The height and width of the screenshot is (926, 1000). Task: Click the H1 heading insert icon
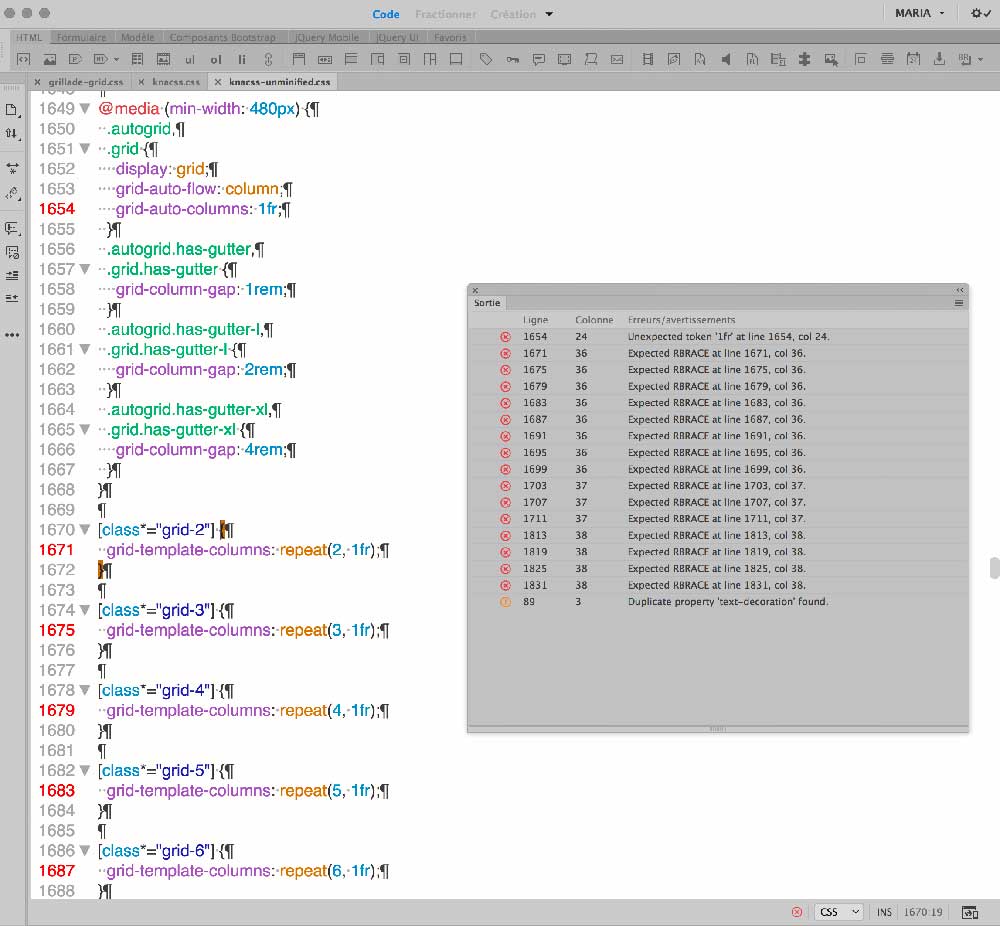[x=100, y=59]
